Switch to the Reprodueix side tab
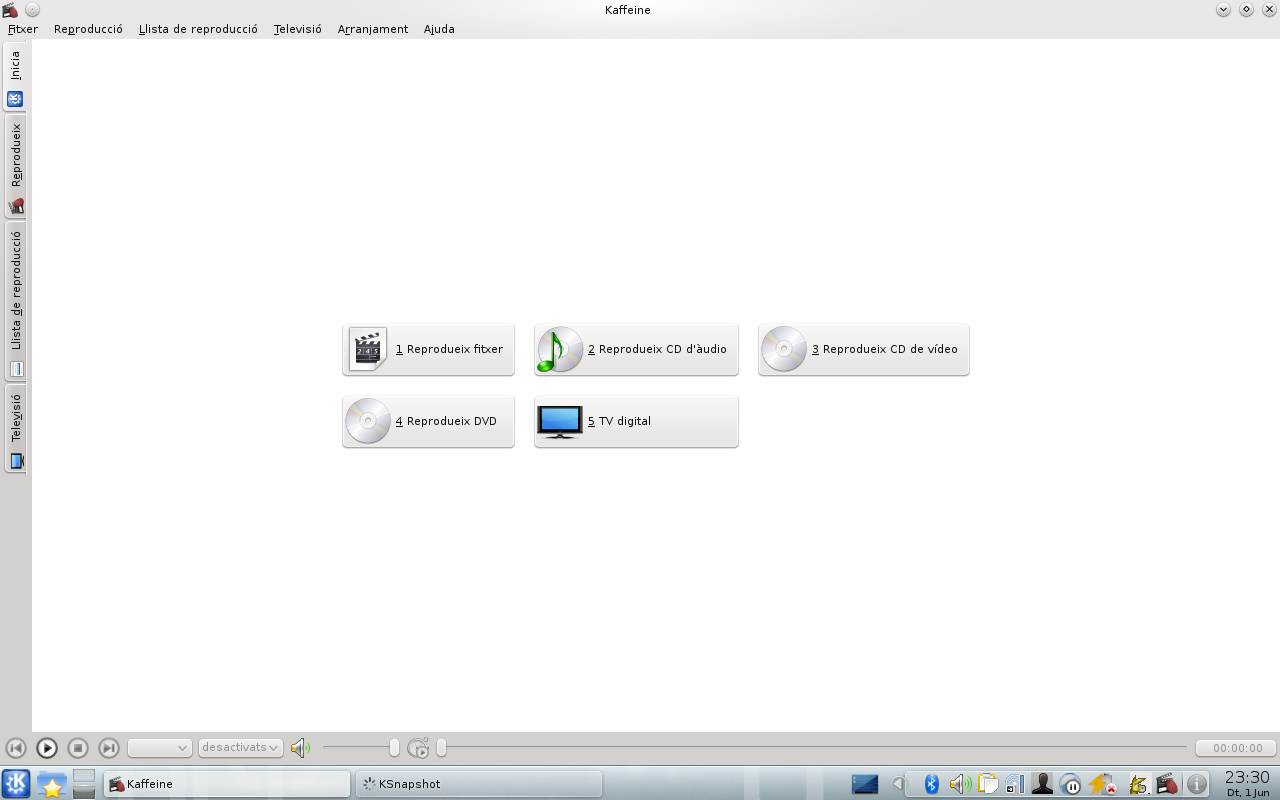 click(15, 167)
